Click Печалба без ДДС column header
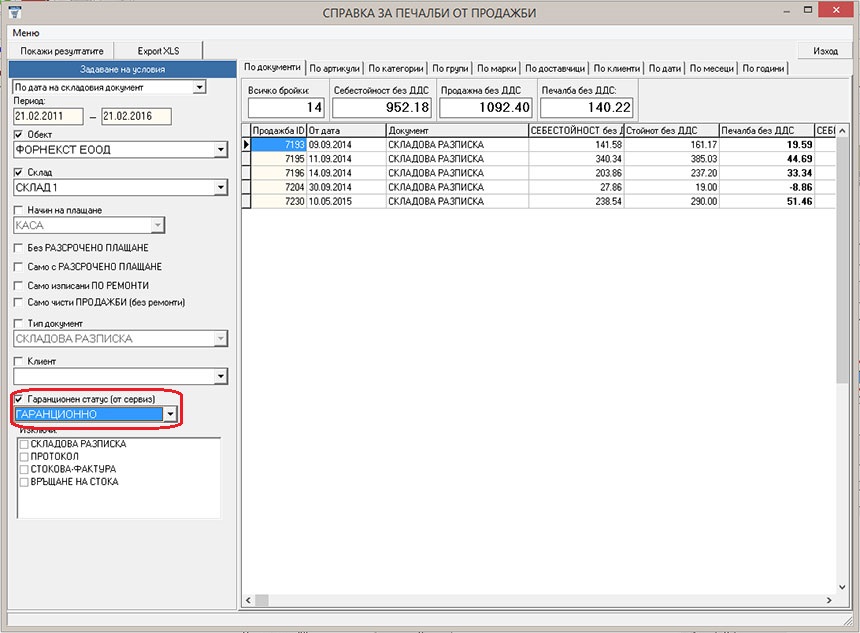Viewport: 860px width, 633px height. 766,131
